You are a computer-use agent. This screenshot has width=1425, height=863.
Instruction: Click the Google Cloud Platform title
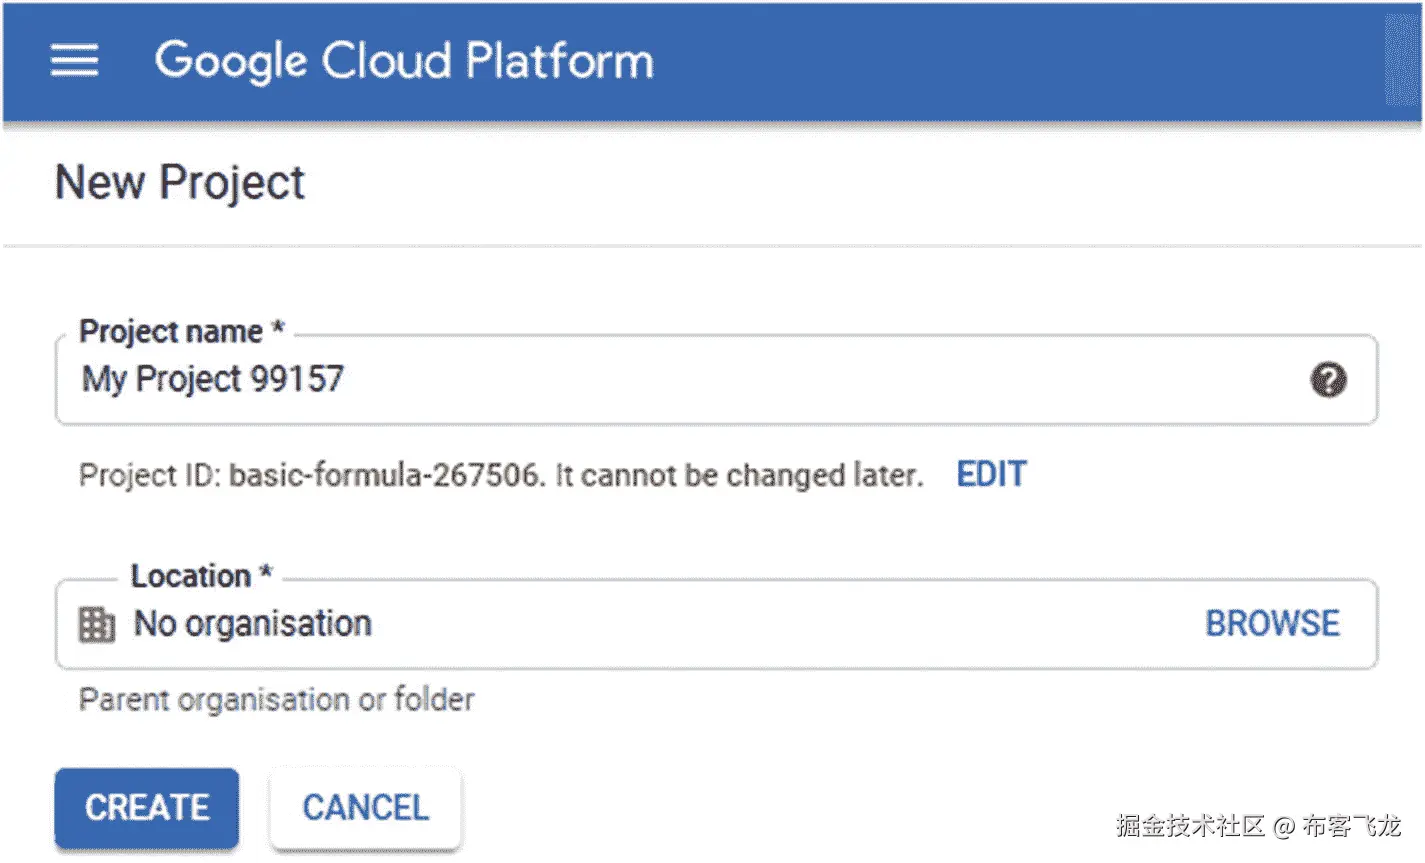click(404, 61)
